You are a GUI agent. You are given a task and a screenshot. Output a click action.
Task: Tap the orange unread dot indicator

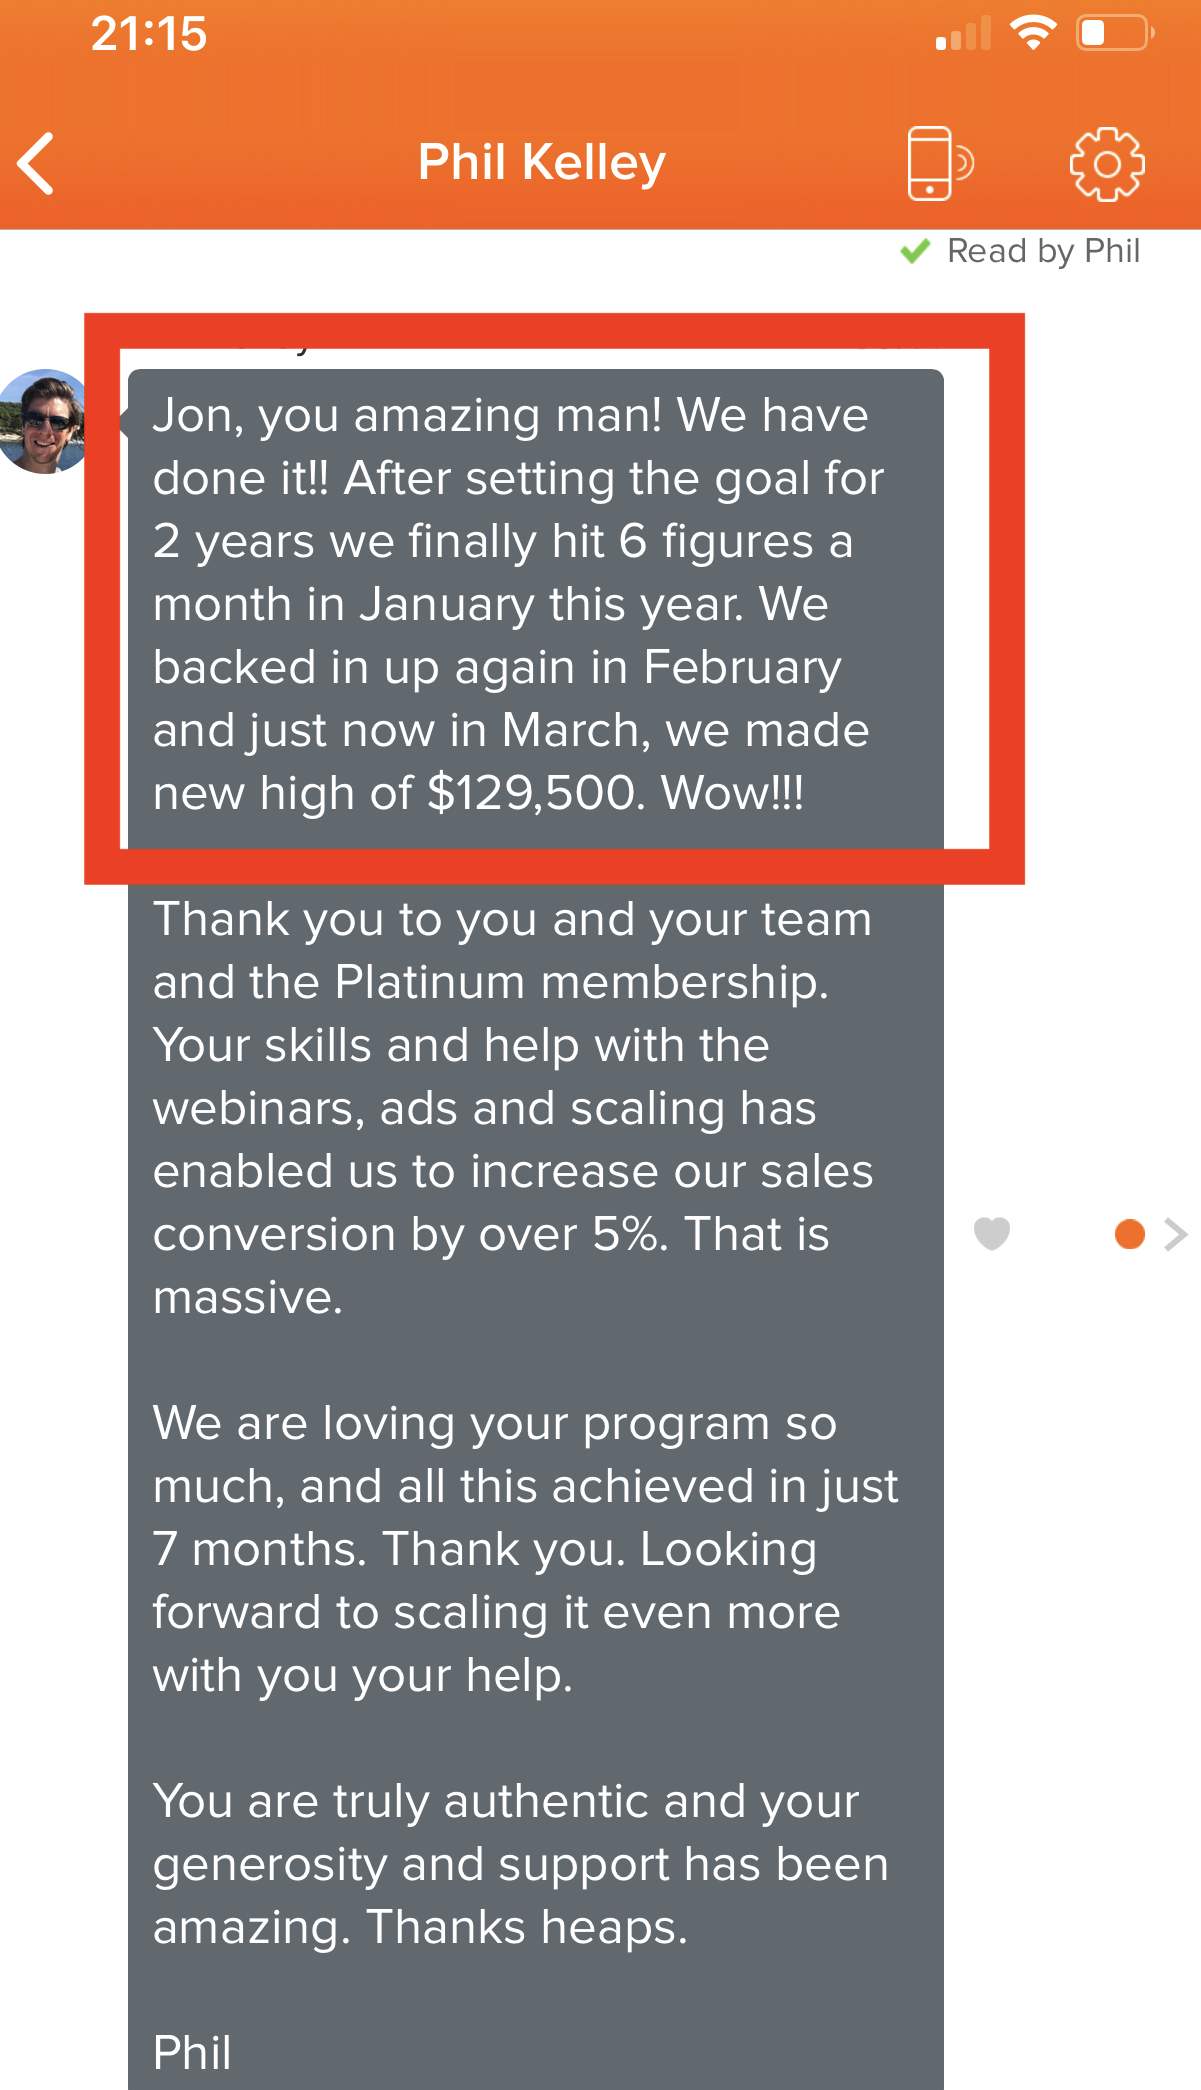click(1129, 1234)
